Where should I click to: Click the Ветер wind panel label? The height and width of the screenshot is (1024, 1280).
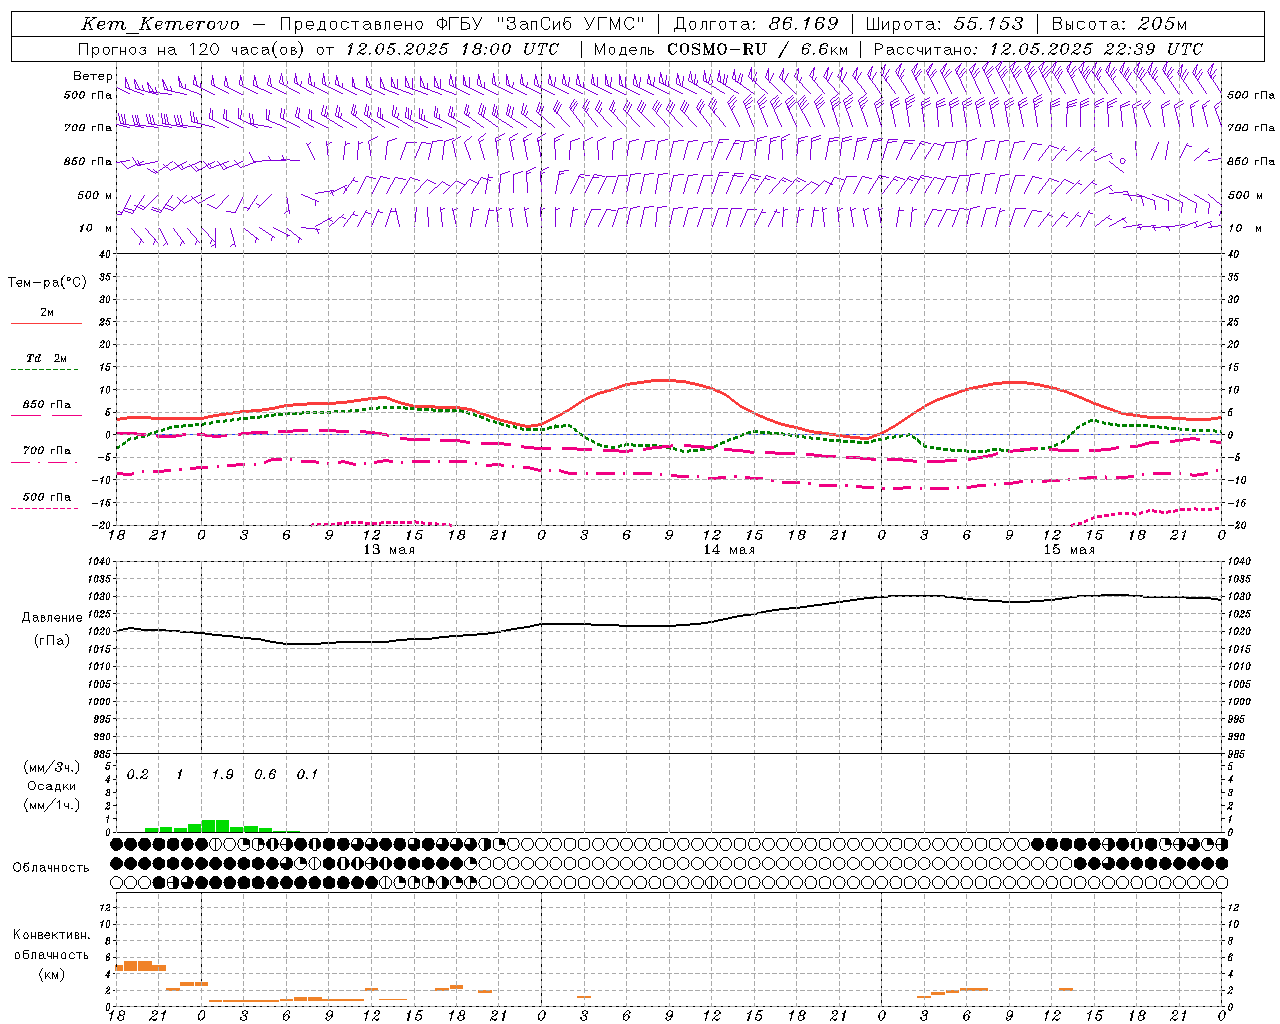click(93, 76)
